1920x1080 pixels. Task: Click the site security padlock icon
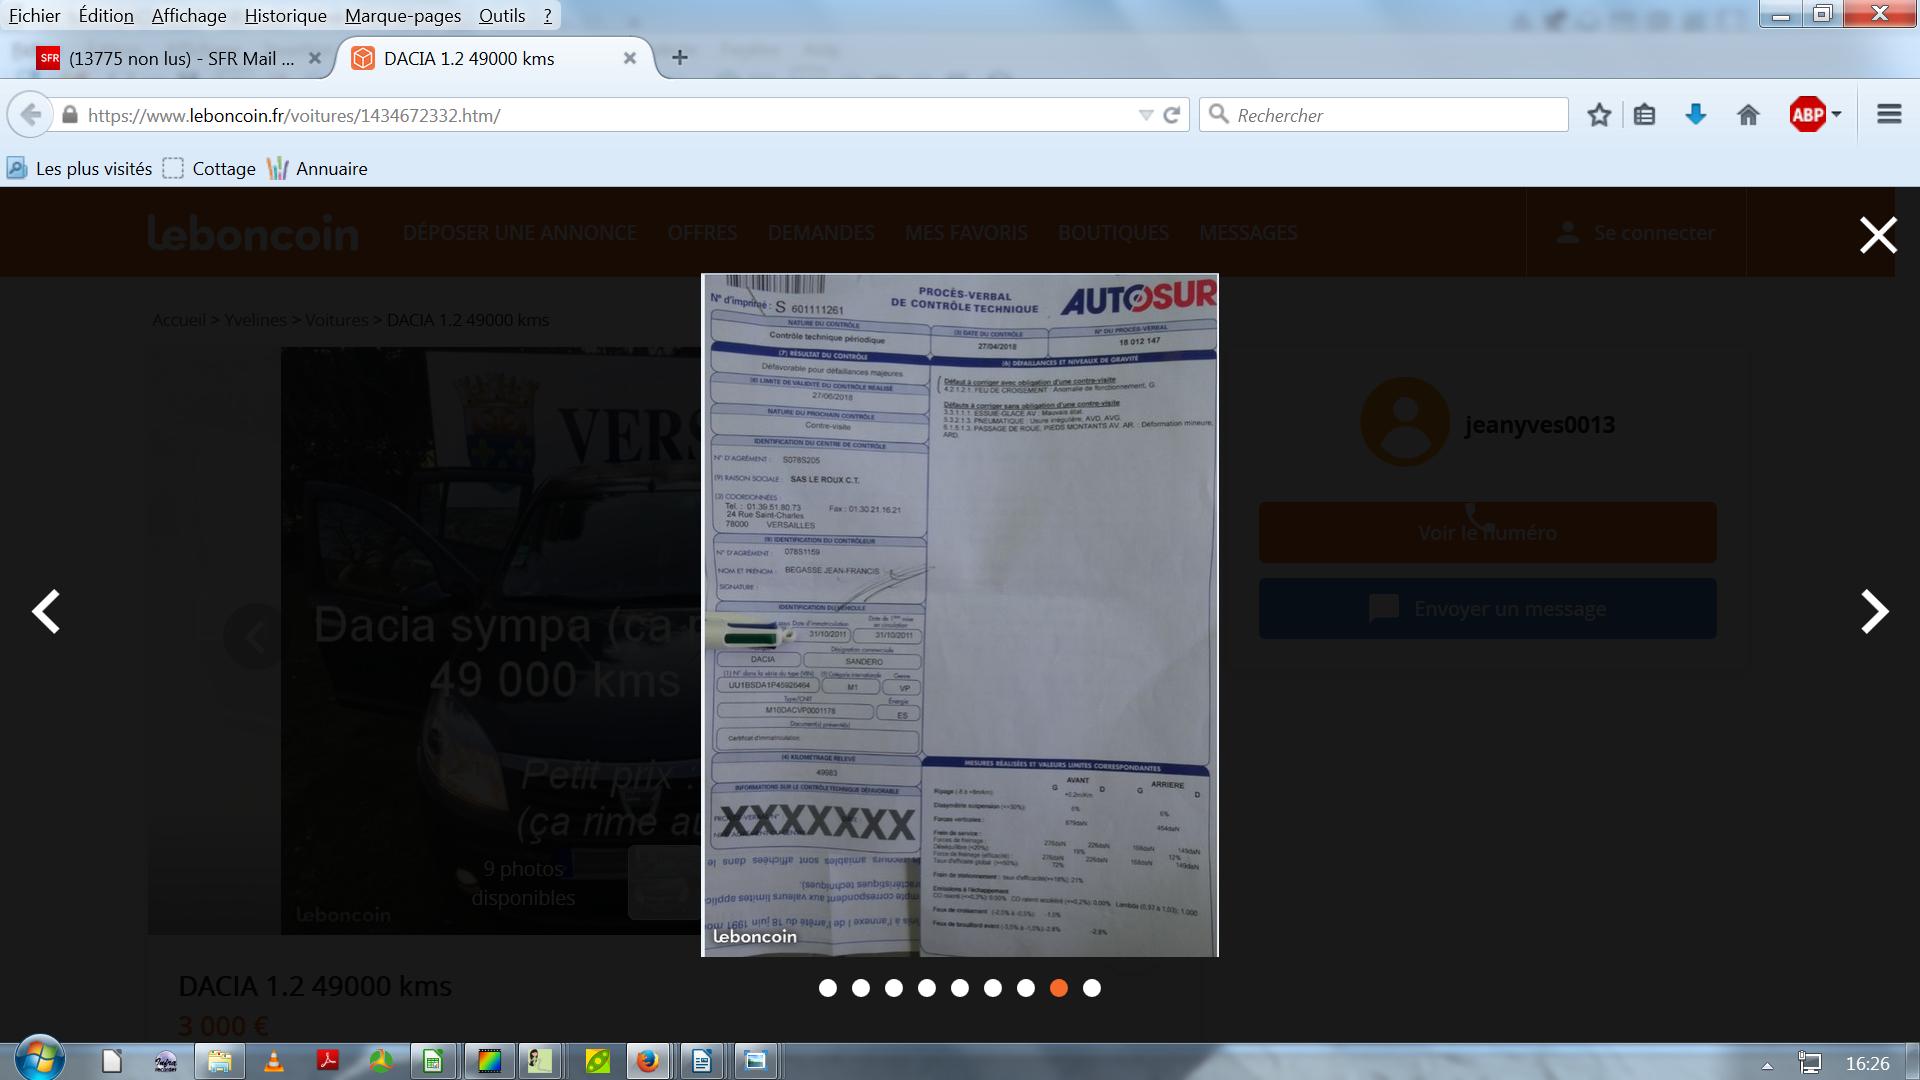click(x=69, y=115)
